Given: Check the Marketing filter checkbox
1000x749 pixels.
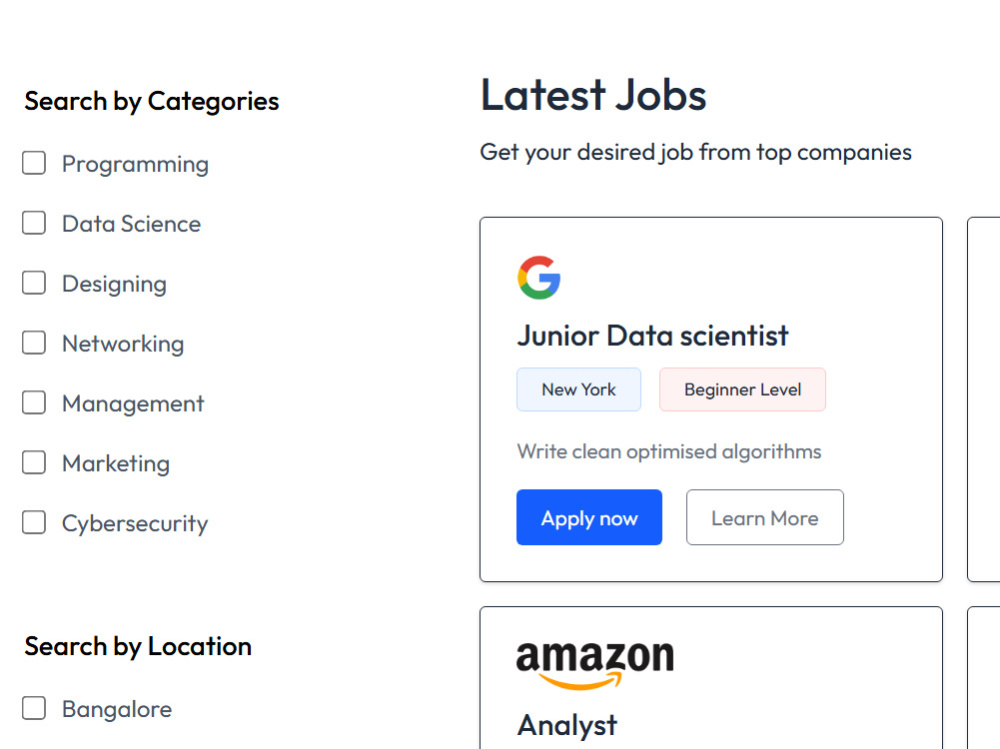Looking at the screenshot, I should point(34,463).
